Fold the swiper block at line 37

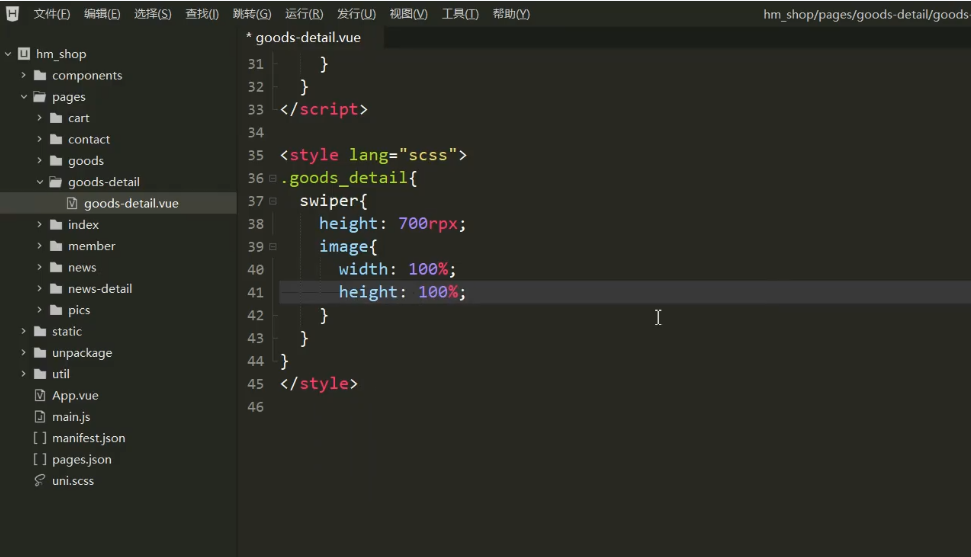pyautogui.click(x=272, y=201)
